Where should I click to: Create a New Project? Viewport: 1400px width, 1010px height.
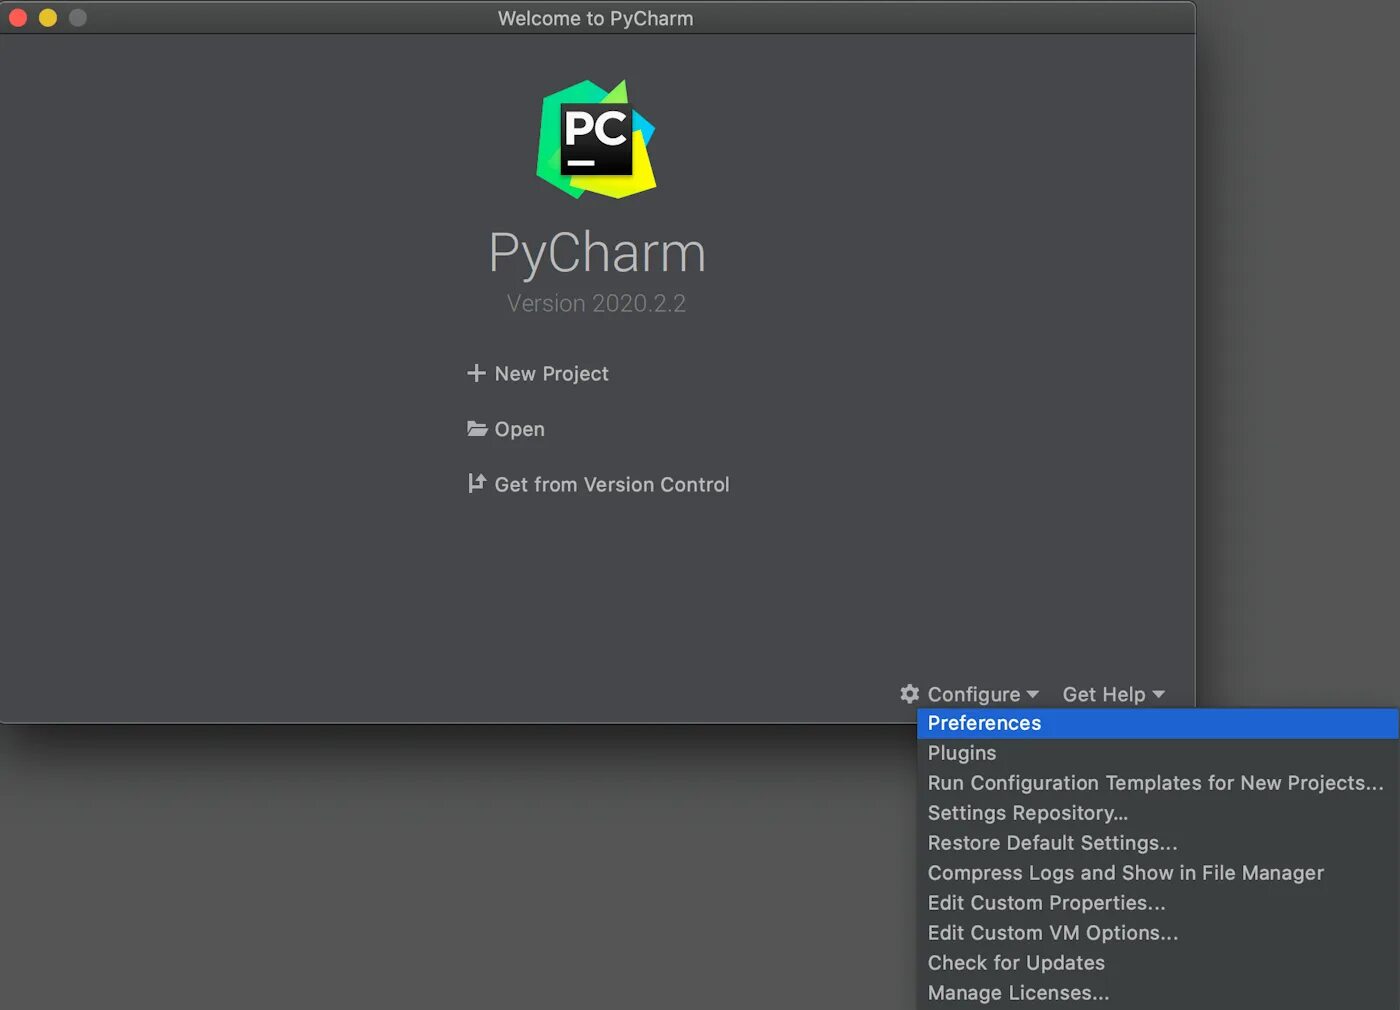[538, 373]
